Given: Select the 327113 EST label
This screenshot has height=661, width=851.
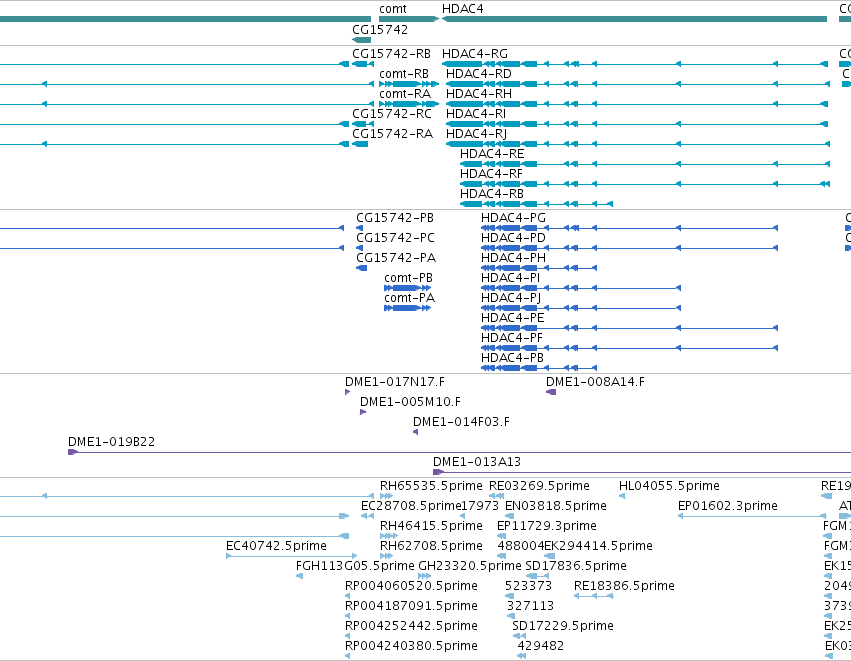Looking at the screenshot, I should [x=530, y=607].
